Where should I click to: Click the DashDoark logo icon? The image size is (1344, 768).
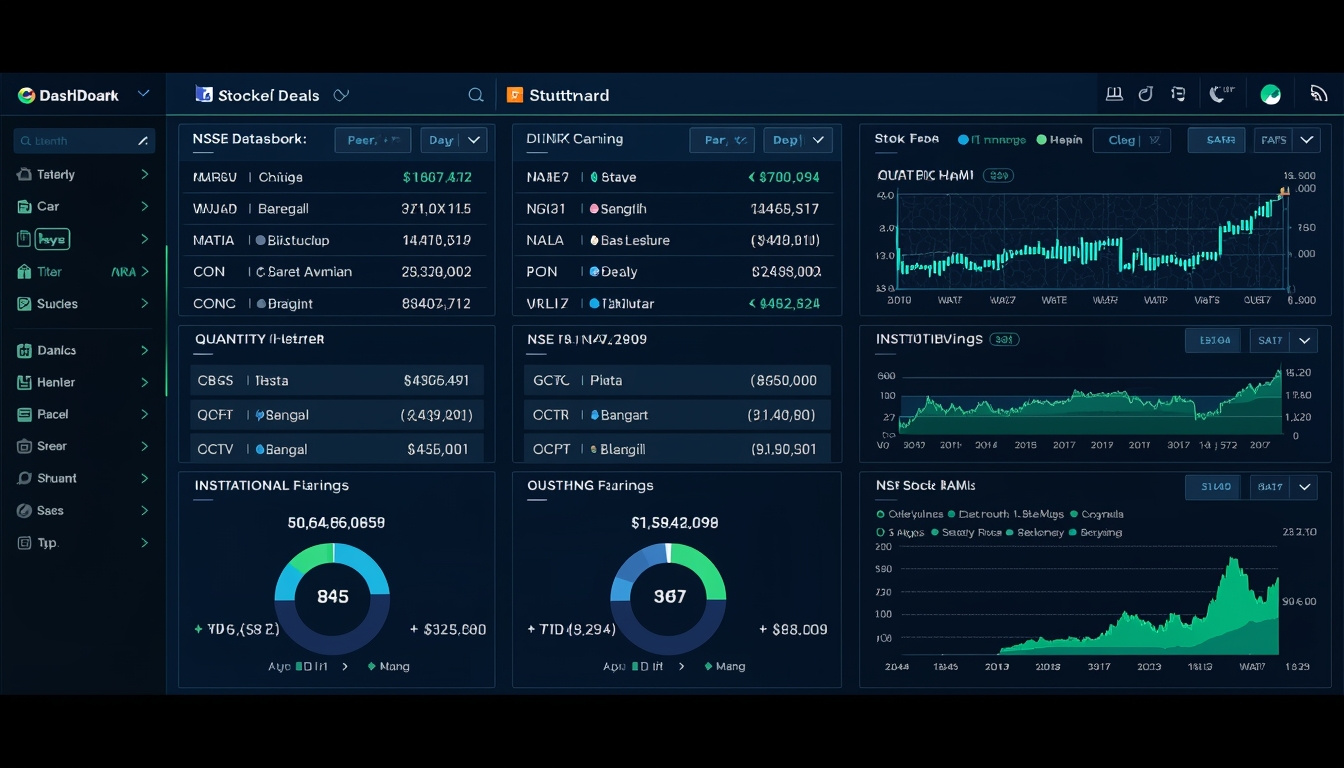26,95
